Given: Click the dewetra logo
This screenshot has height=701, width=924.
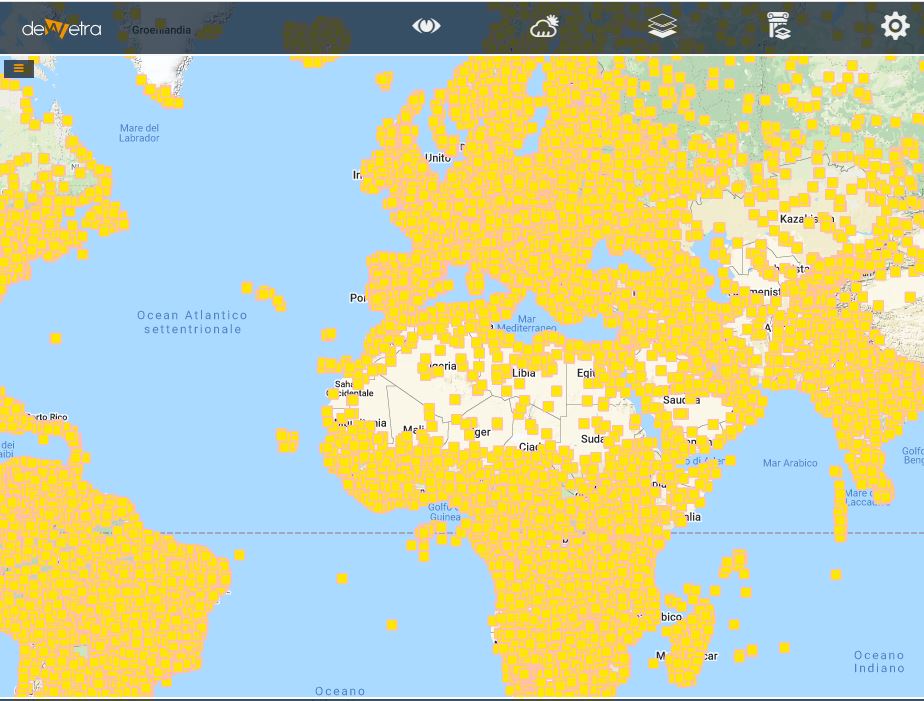Looking at the screenshot, I should click(62, 28).
